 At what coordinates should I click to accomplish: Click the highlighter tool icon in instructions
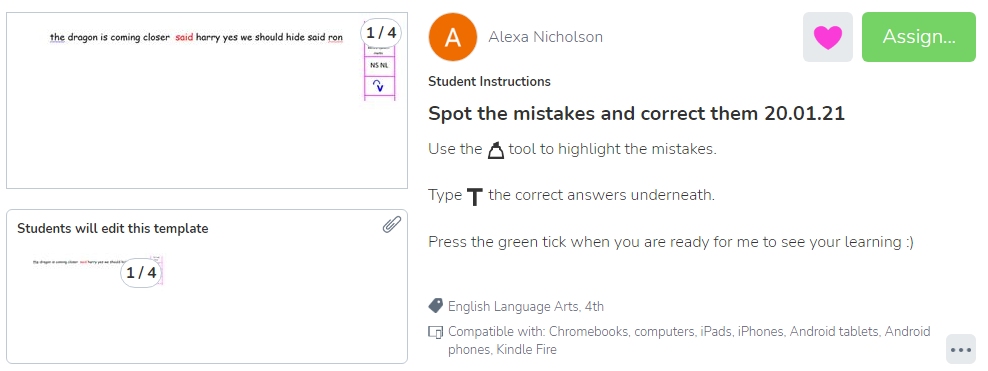496,151
